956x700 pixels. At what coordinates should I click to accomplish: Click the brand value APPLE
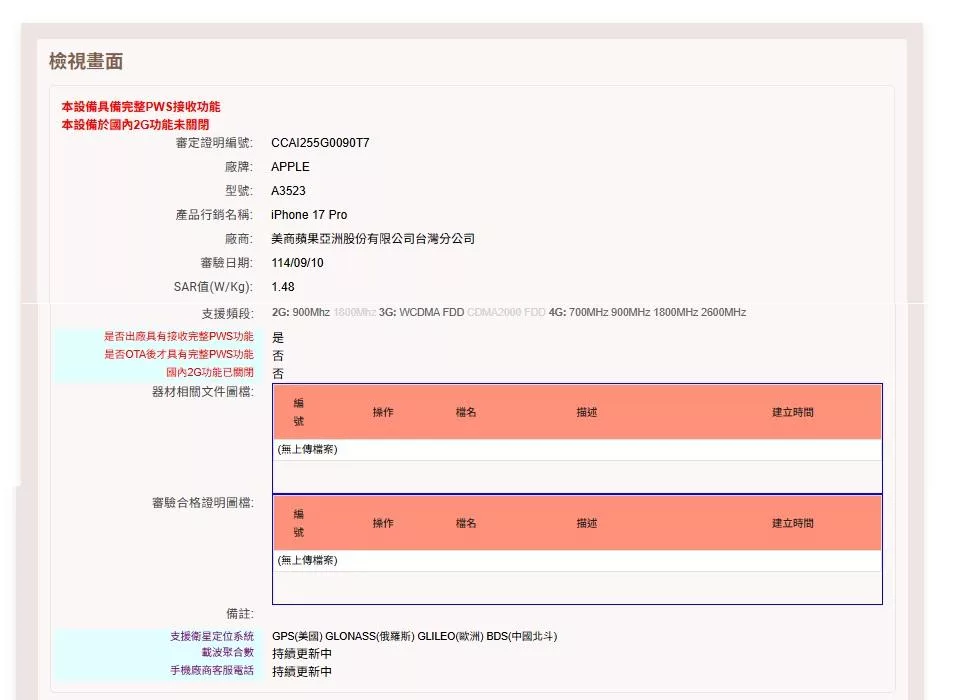click(x=290, y=167)
